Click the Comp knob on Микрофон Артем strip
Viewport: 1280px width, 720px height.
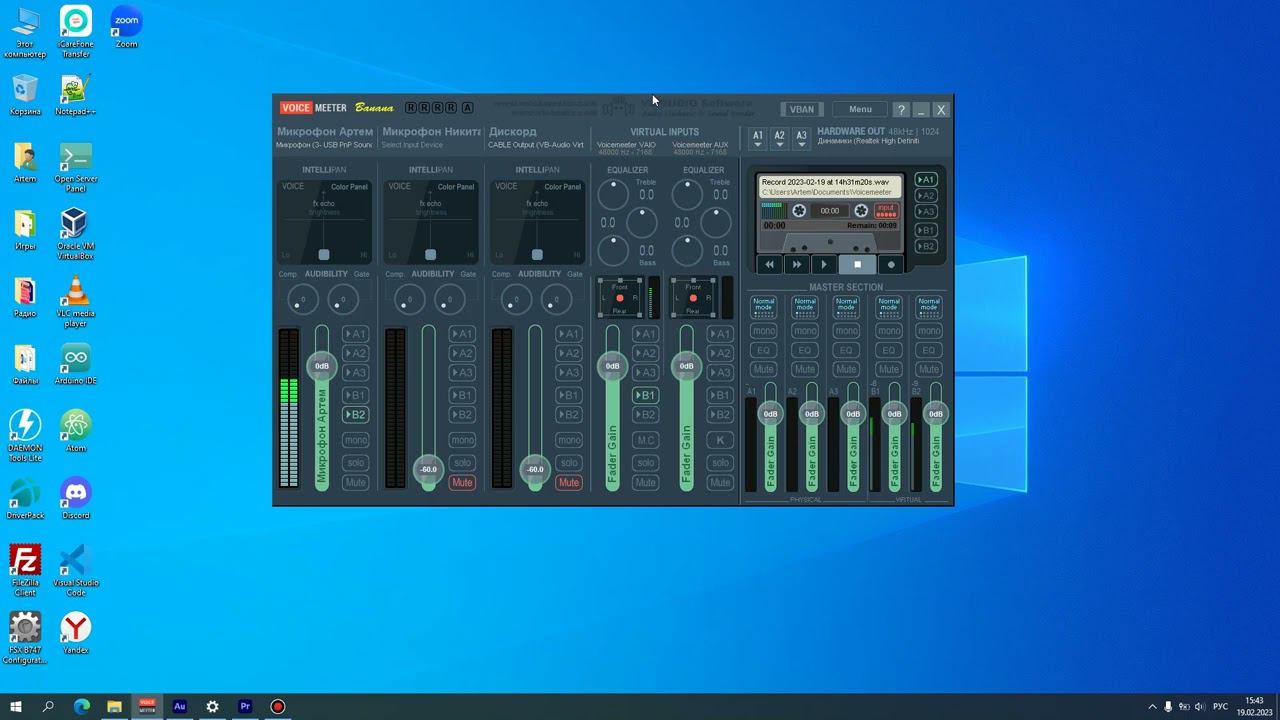[303, 298]
